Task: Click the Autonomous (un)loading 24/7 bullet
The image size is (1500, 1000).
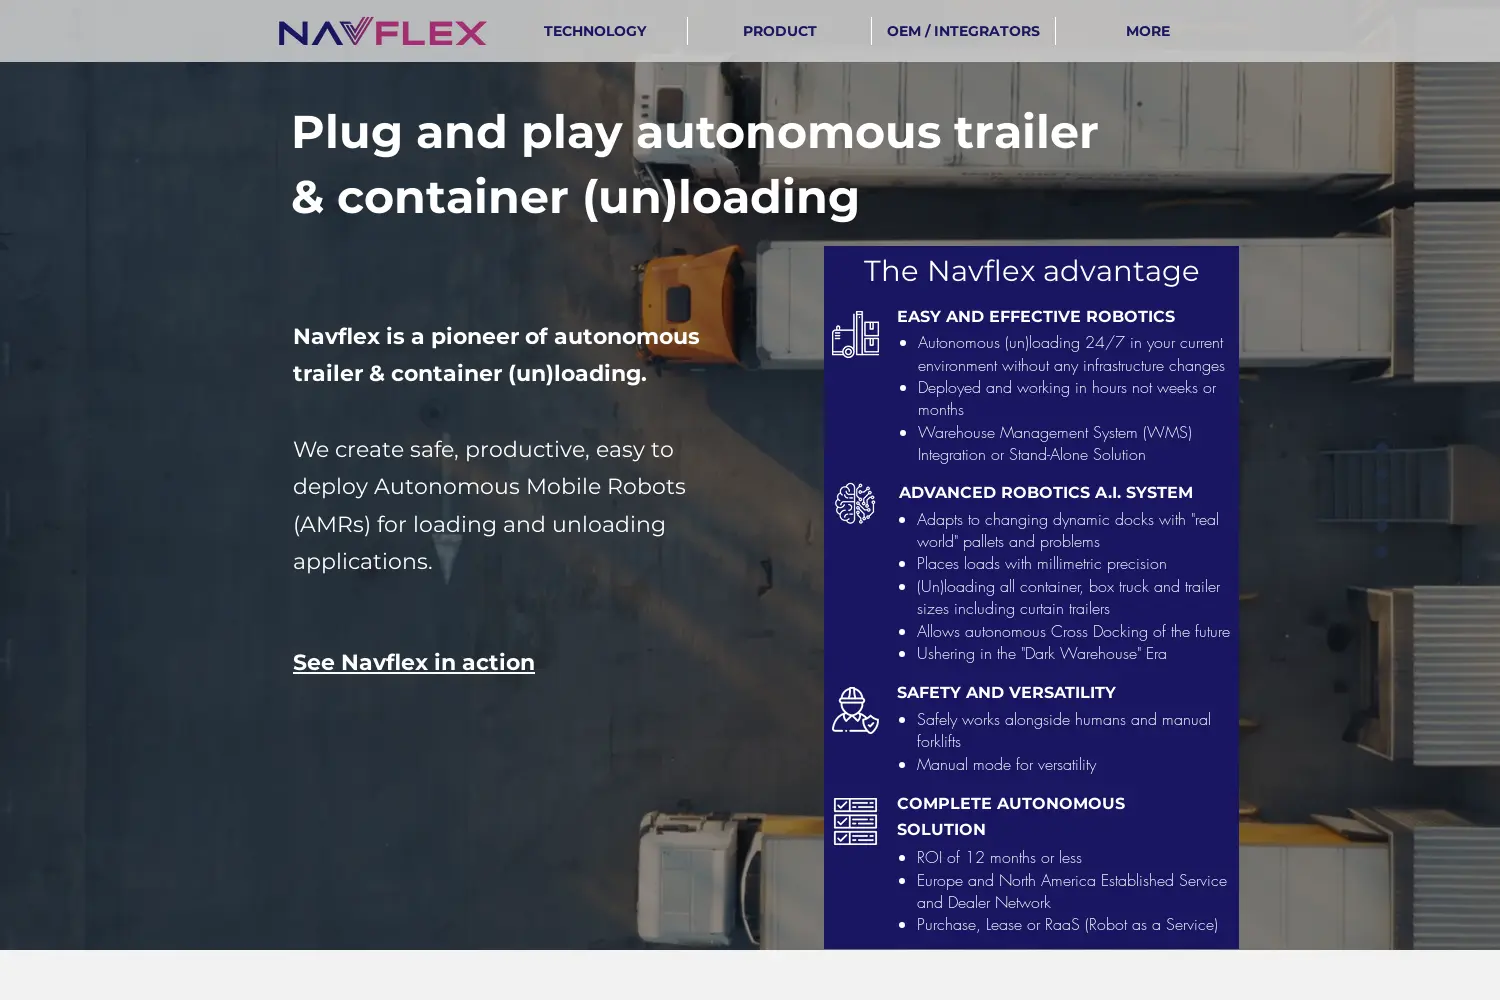Action: click(x=1071, y=354)
